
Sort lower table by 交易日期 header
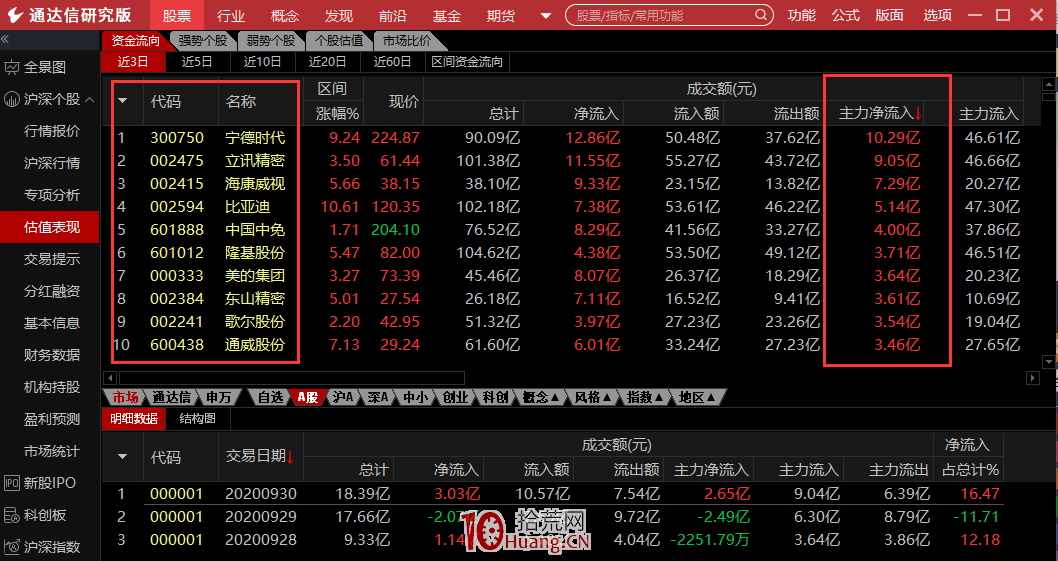coord(260,456)
